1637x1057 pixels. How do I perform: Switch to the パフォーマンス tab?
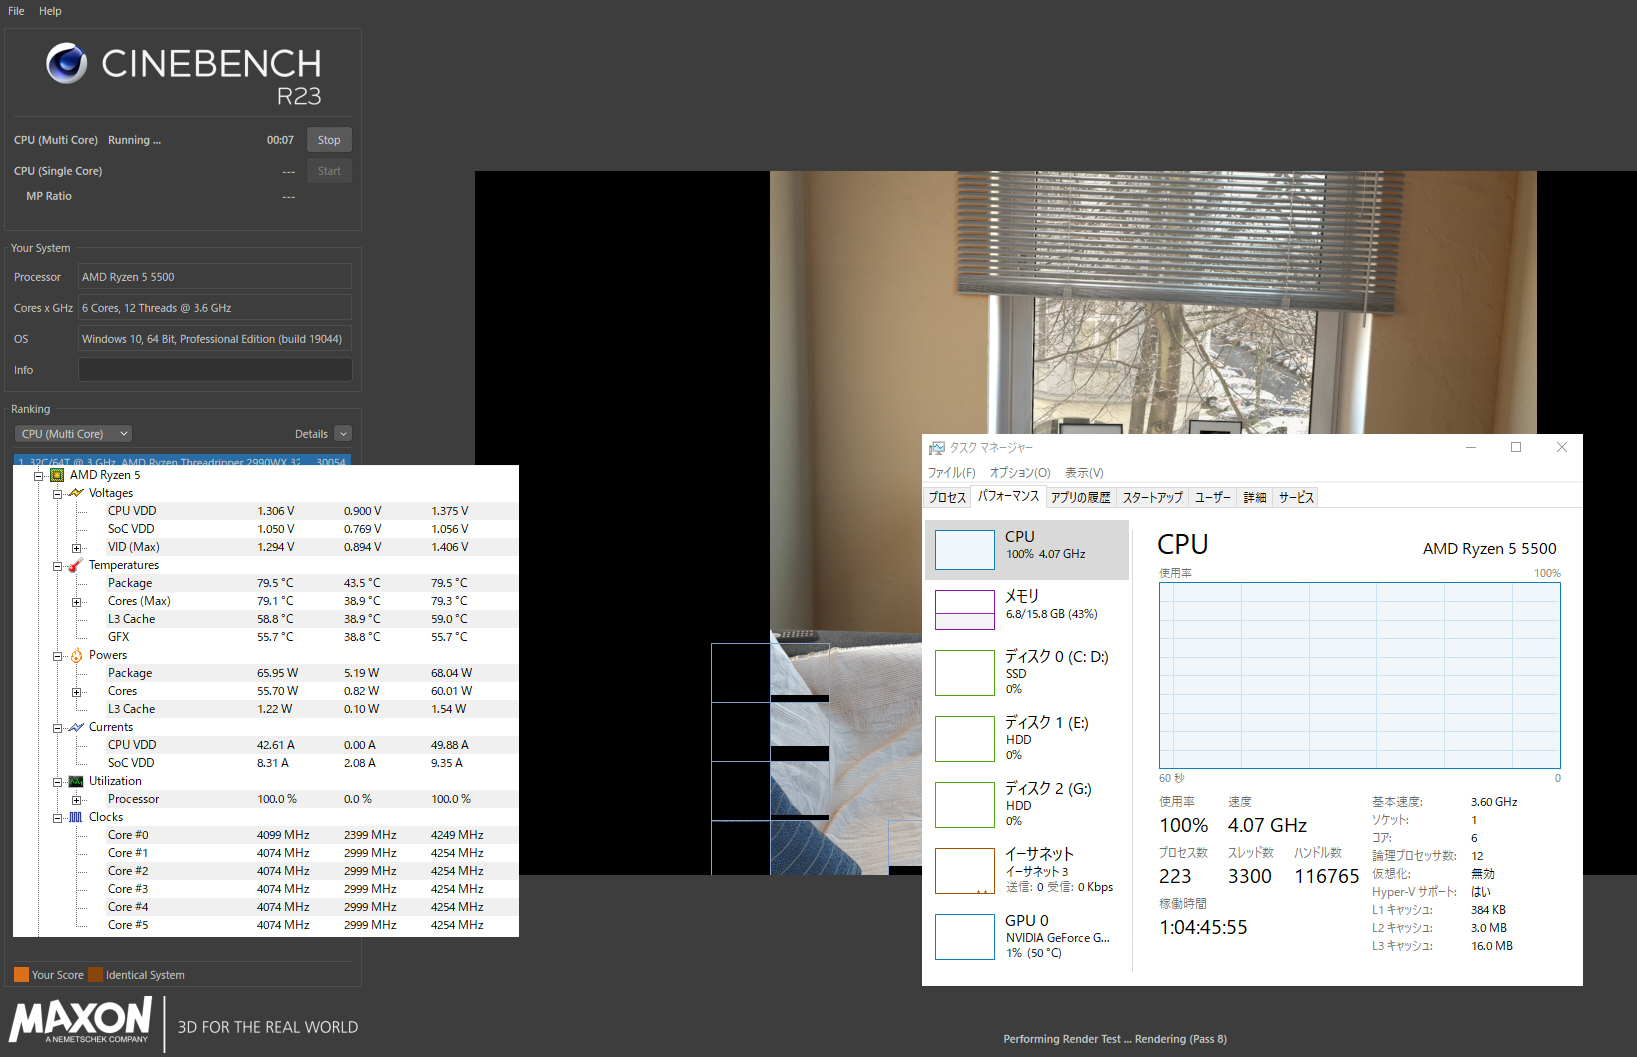click(x=1008, y=496)
